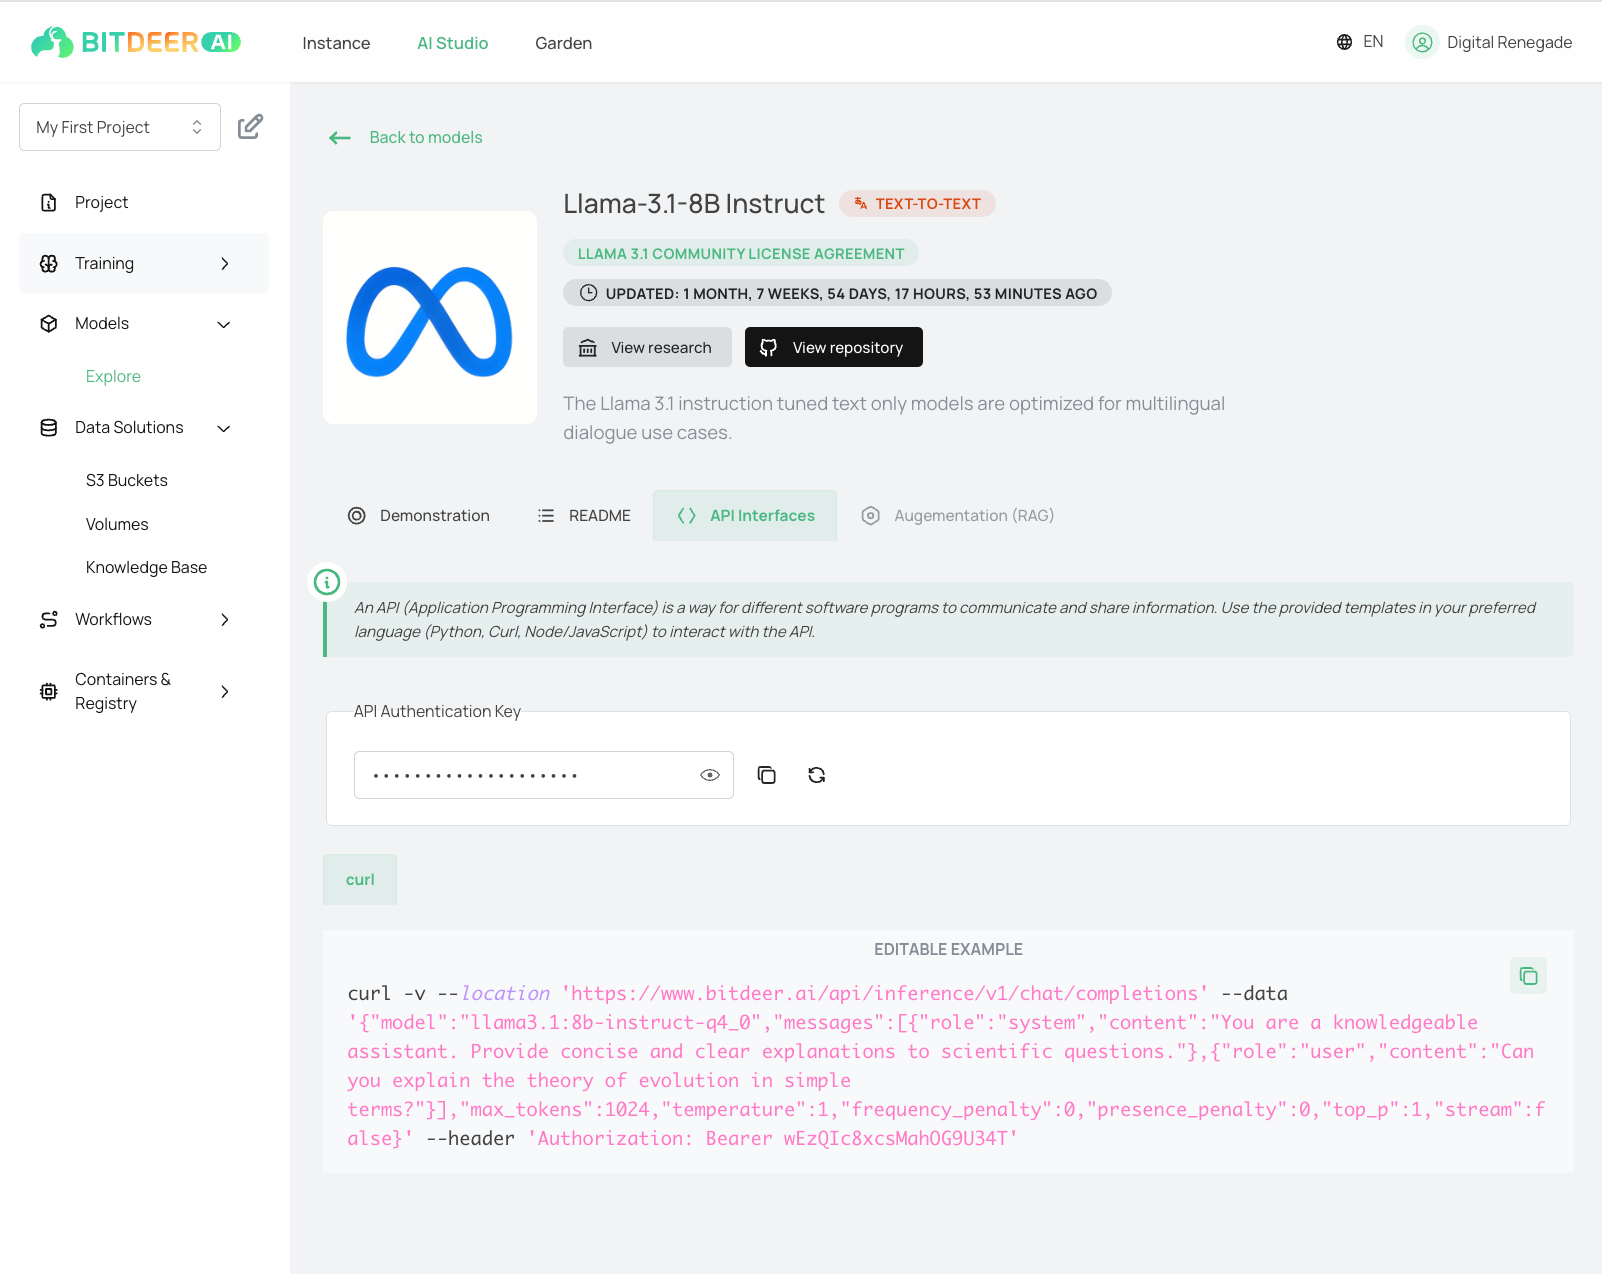Expand Containers & Registry chevron

click(x=225, y=691)
